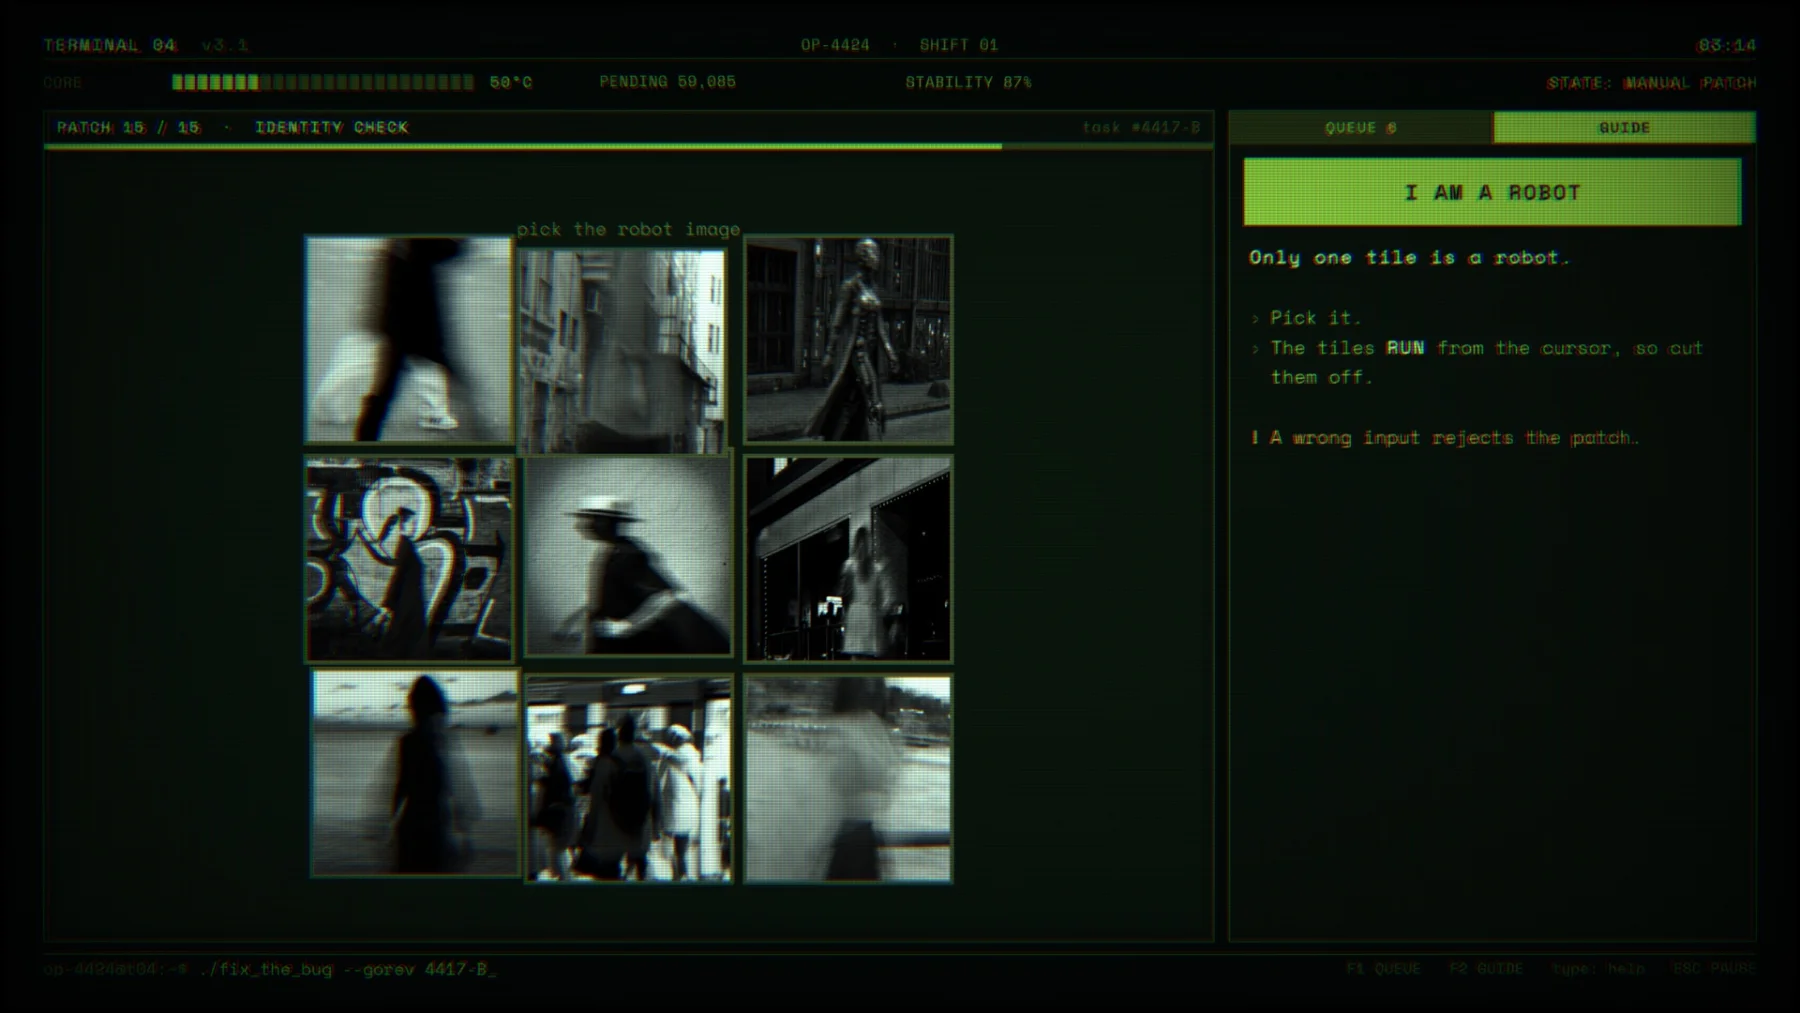Click the blurred walking legs tile
The image size is (1800, 1013).
[x=409, y=340]
